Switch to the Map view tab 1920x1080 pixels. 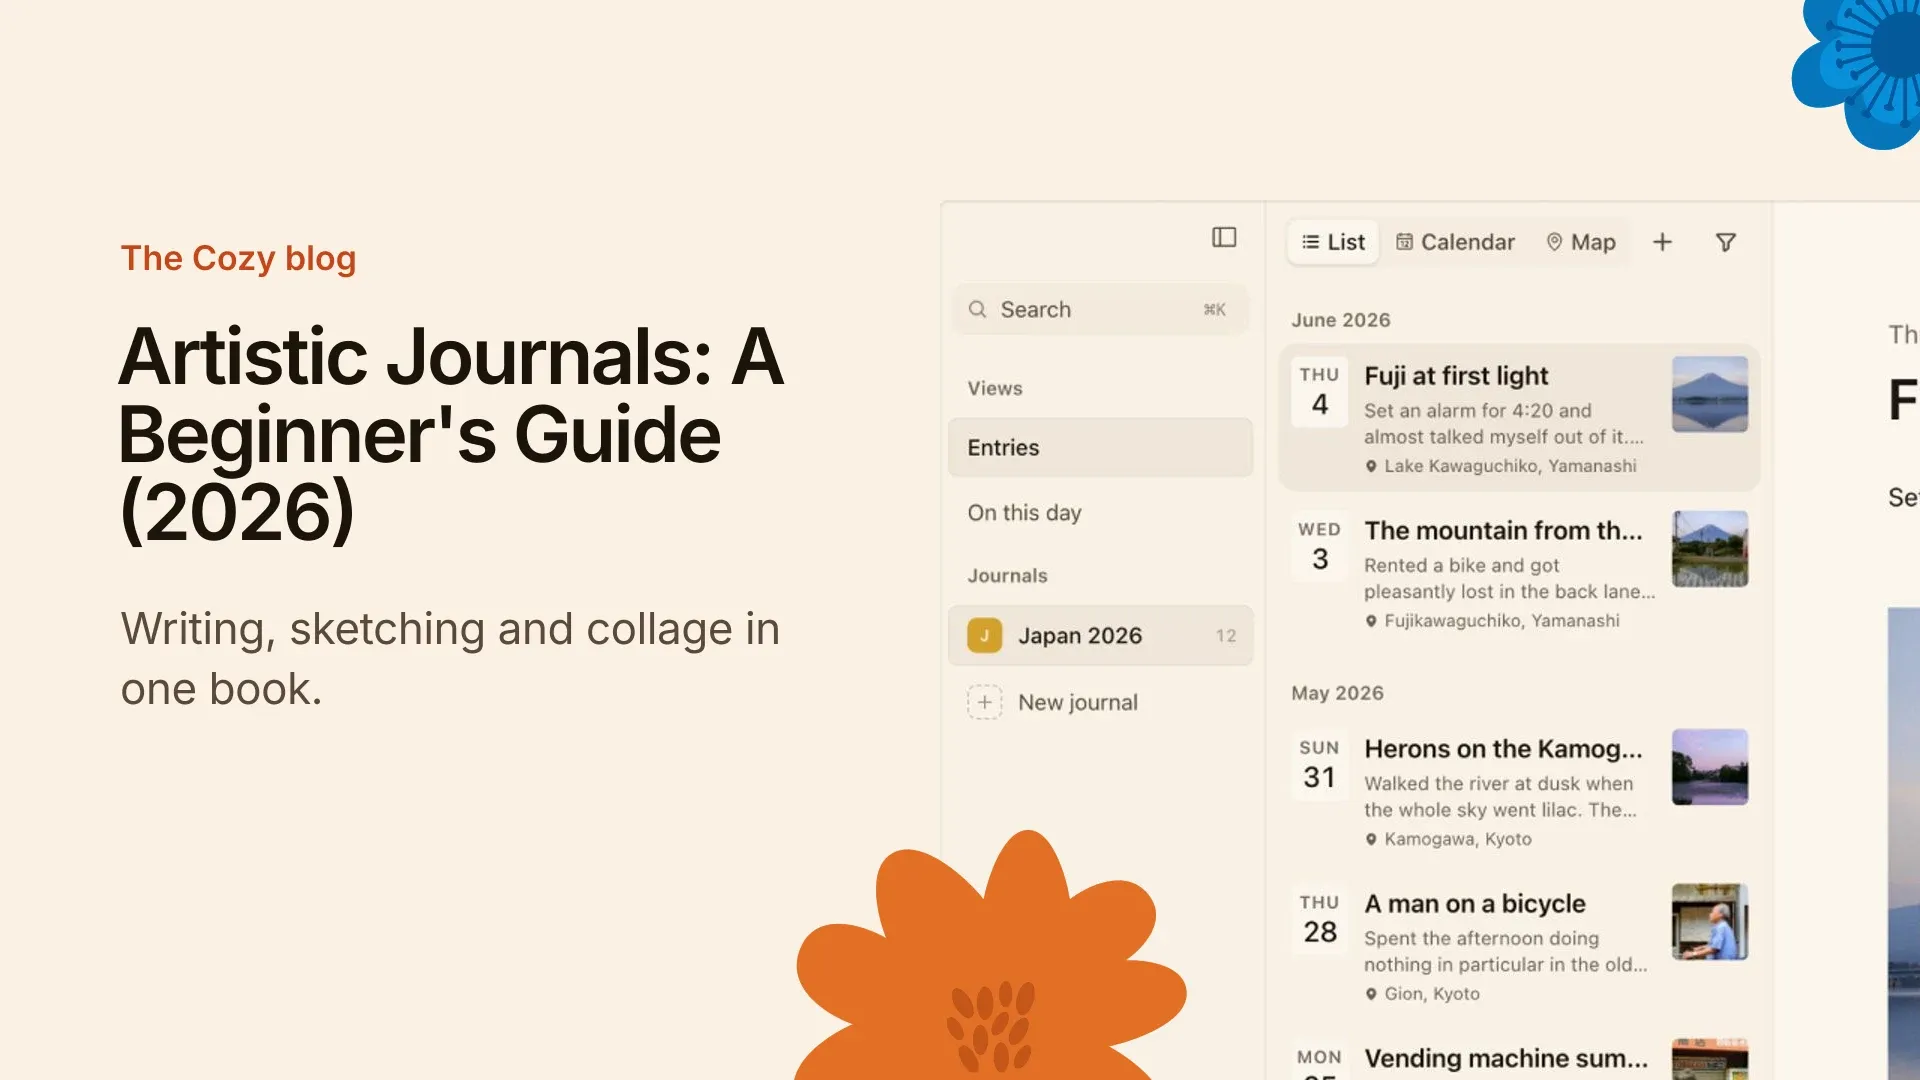tap(1581, 242)
